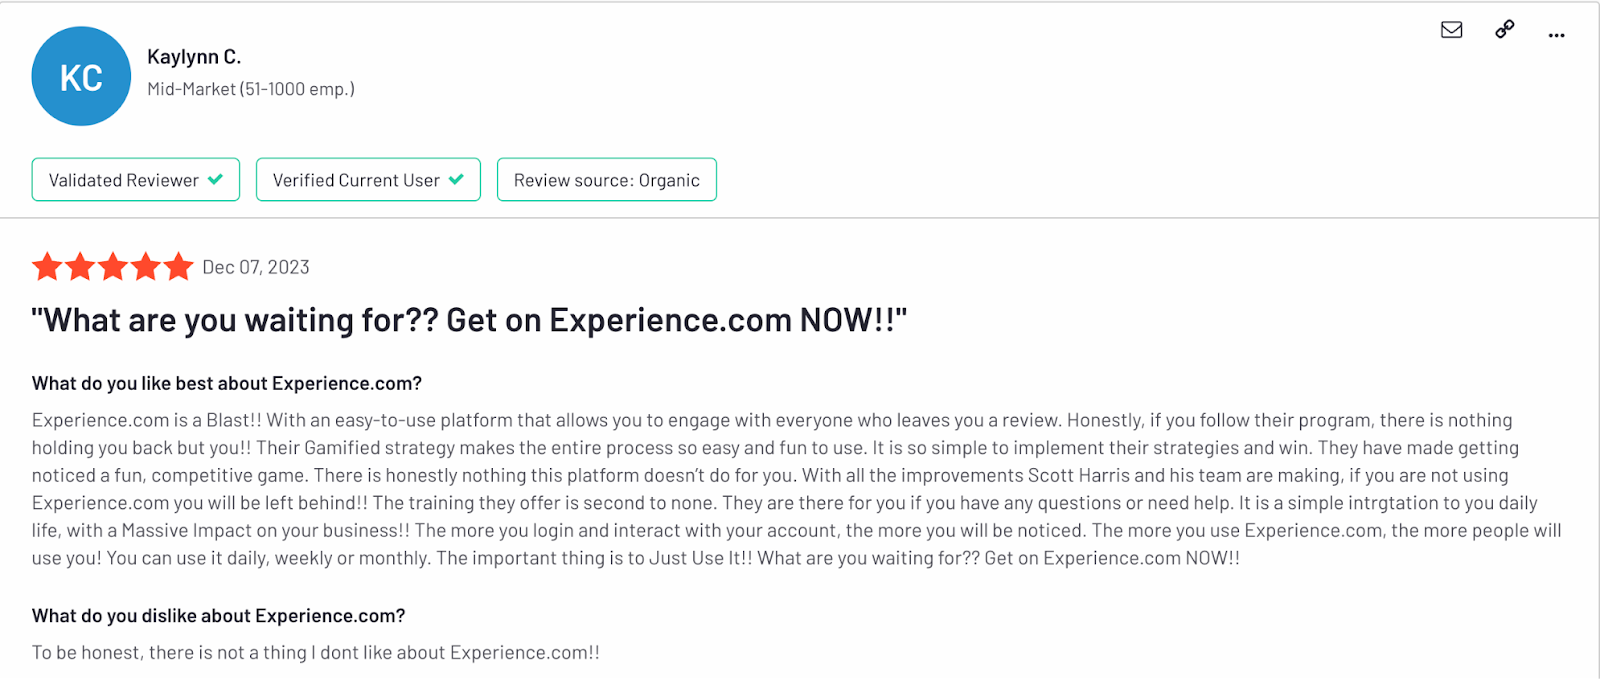Click the fifth orange rating star

tap(179, 267)
